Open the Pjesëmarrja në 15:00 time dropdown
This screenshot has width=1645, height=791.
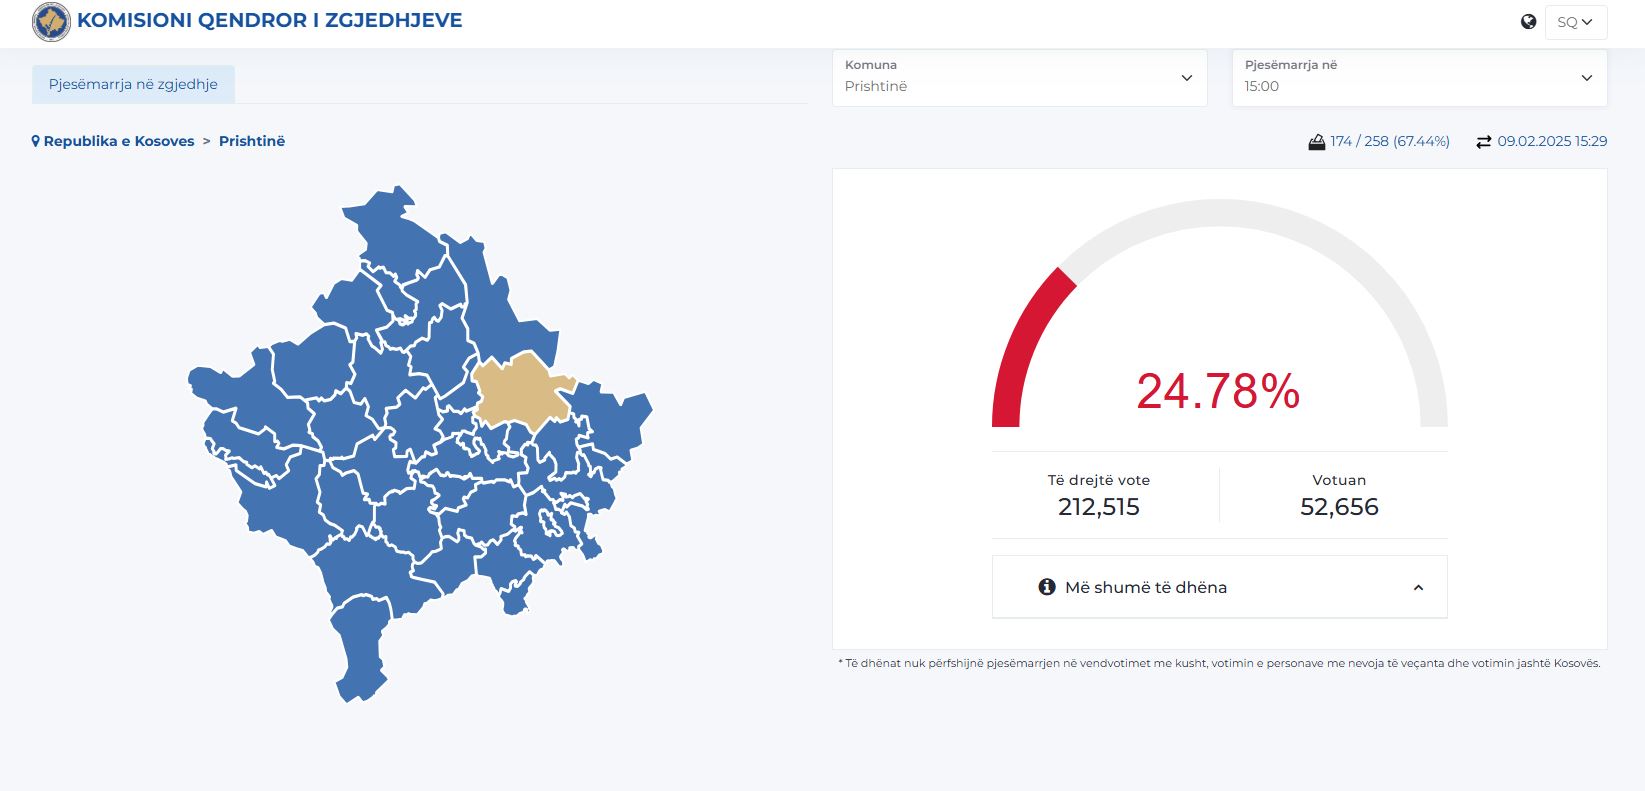[1418, 78]
